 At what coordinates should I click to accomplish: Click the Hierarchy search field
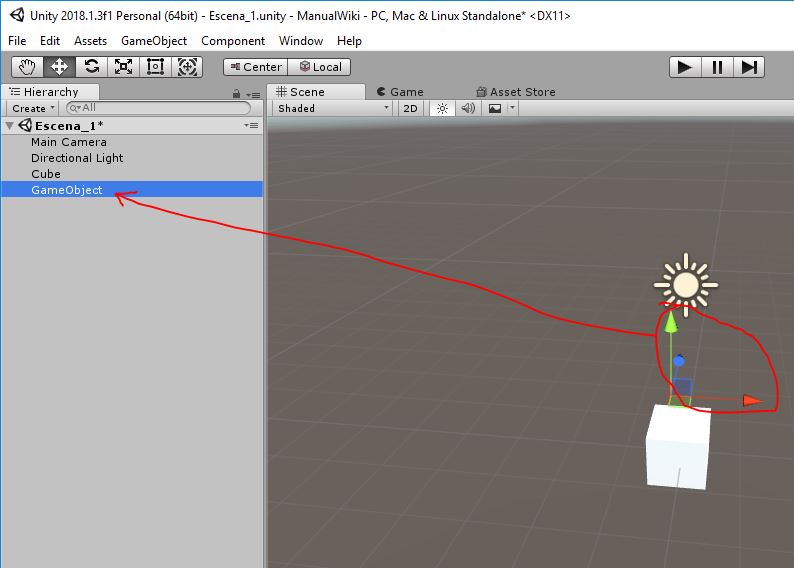tap(158, 108)
